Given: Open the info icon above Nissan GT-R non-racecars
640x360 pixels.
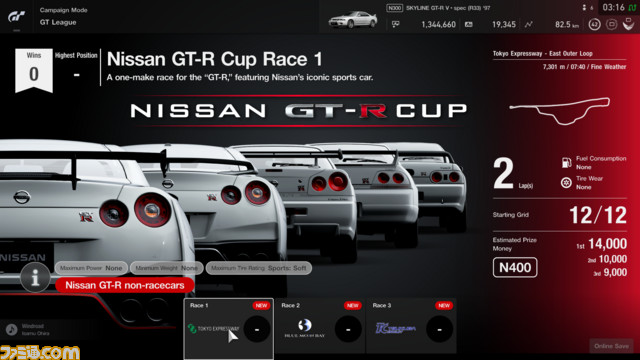Looking at the screenshot, I should coord(36,278).
